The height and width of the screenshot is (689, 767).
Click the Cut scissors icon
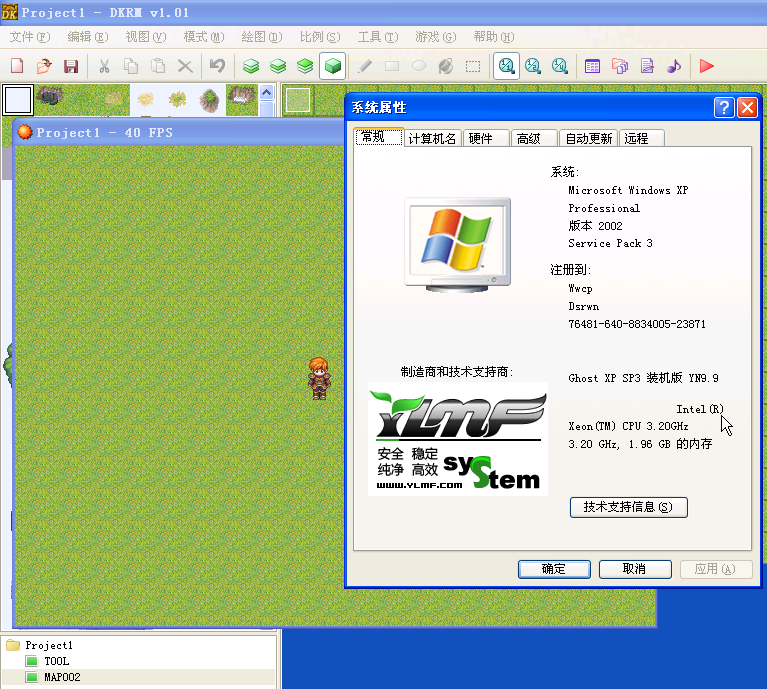click(x=104, y=66)
